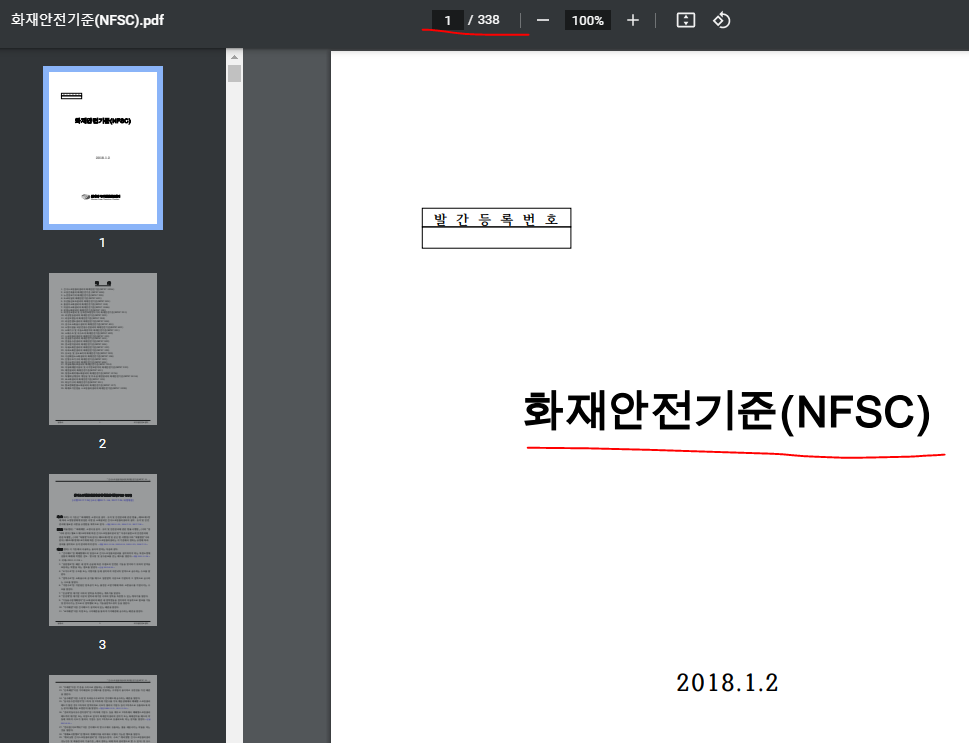Open the fourth page thumbnail at the bottom
Screen dimensions: 969x743
(103, 709)
